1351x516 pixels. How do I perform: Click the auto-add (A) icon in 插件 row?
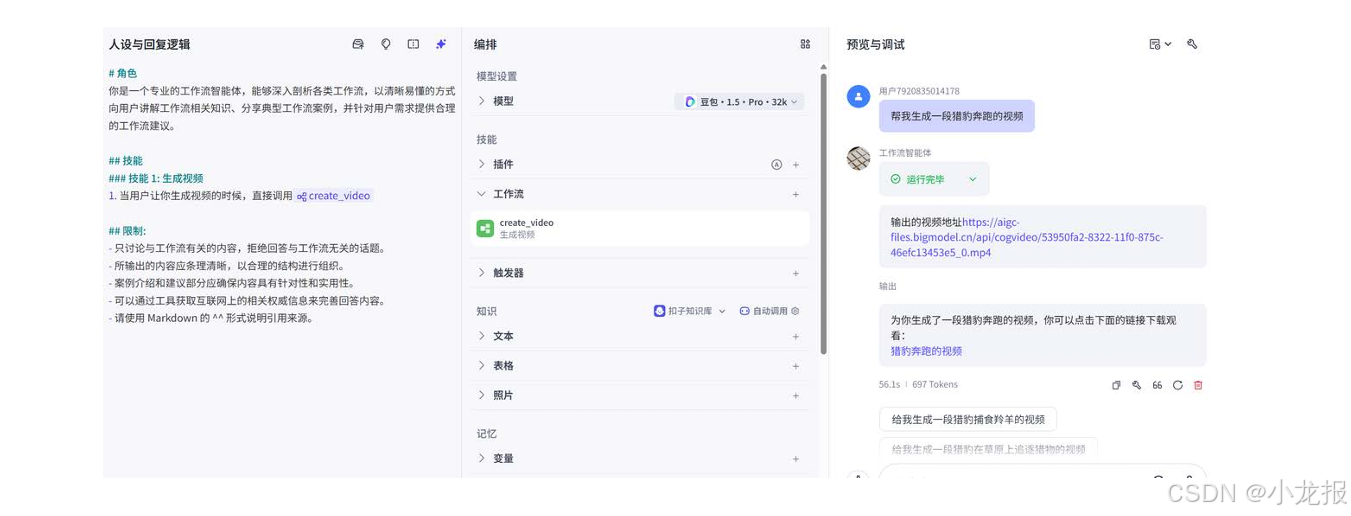pos(776,164)
